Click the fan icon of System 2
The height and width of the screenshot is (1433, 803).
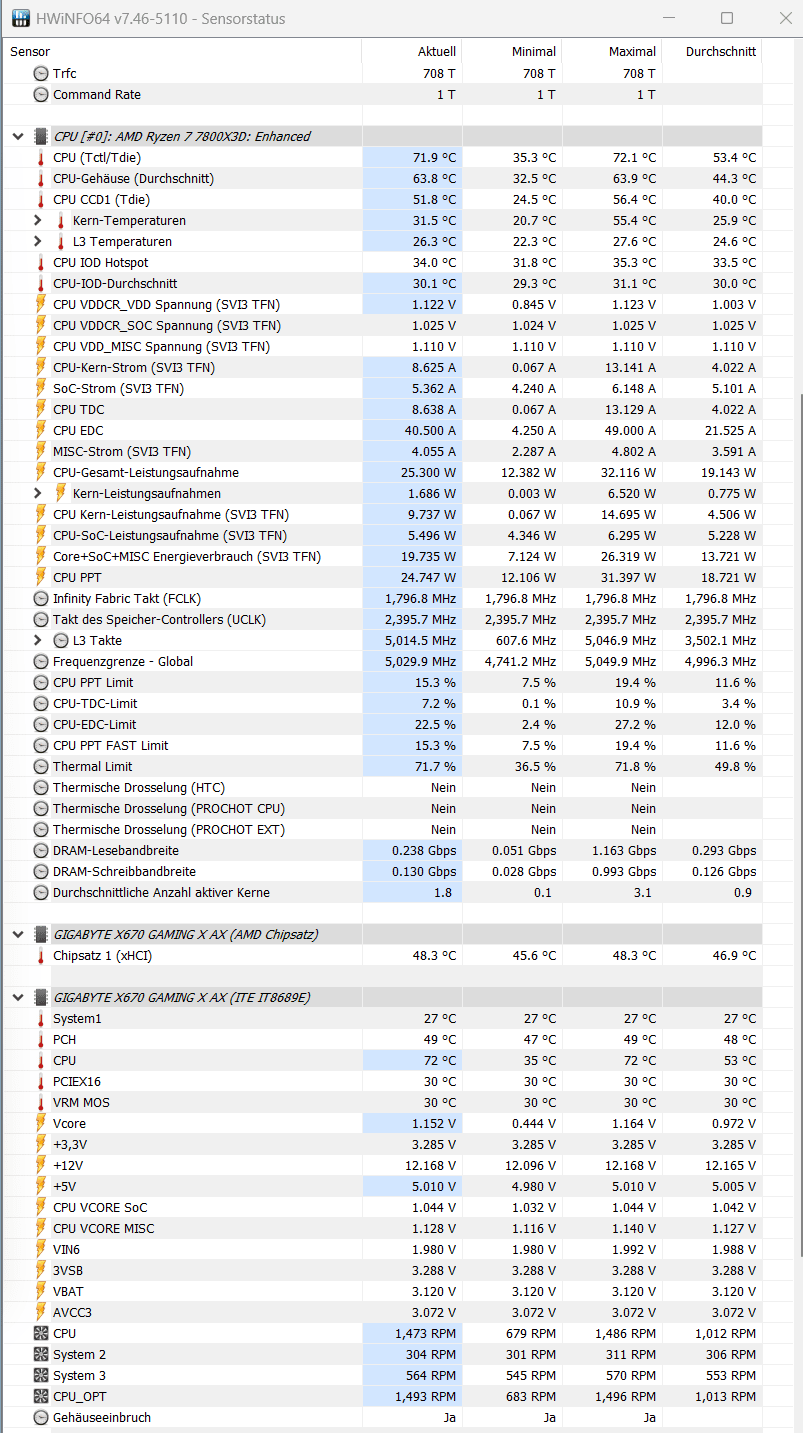click(x=41, y=1354)
